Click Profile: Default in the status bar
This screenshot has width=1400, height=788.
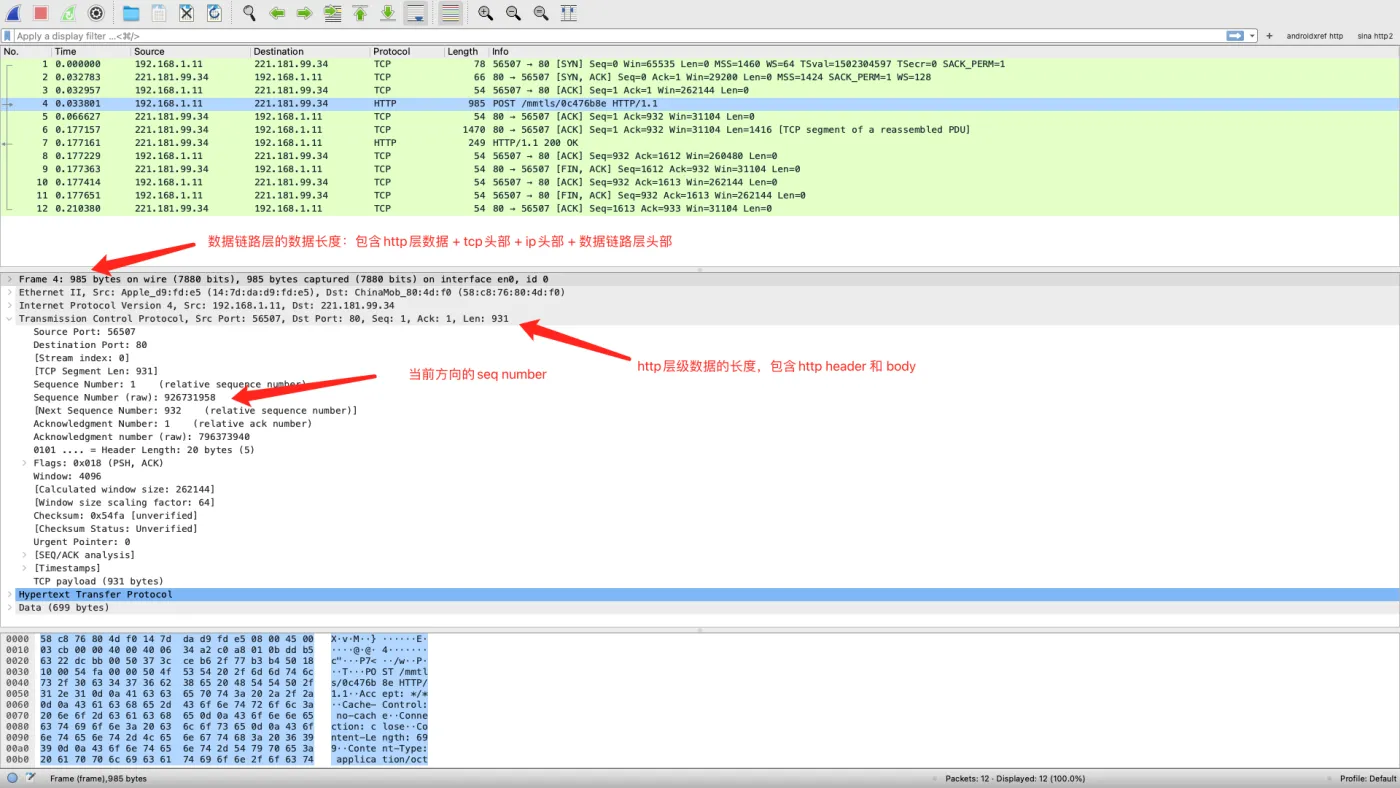click(1368, 778)
